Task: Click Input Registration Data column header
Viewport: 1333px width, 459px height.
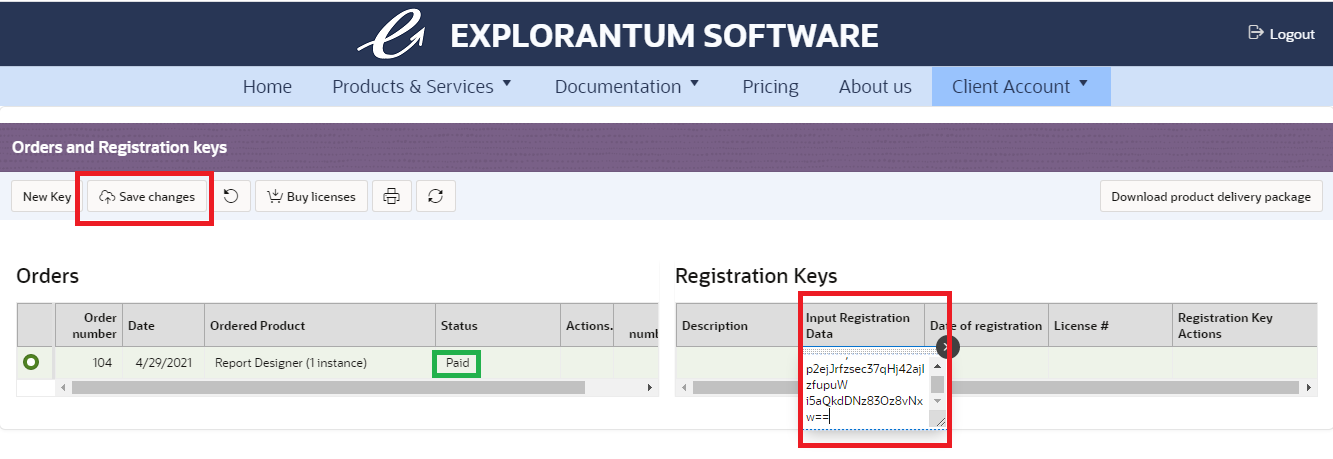Action: (863, 325)
